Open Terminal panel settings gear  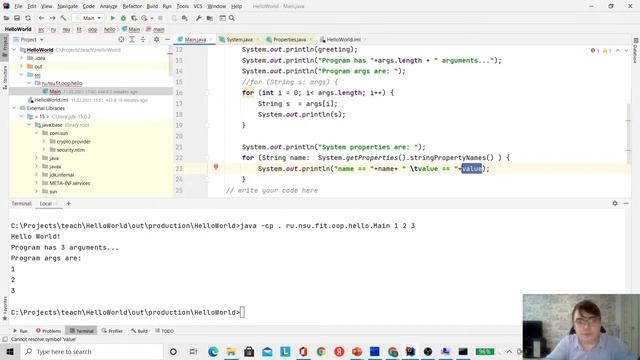tap(615, 203)
